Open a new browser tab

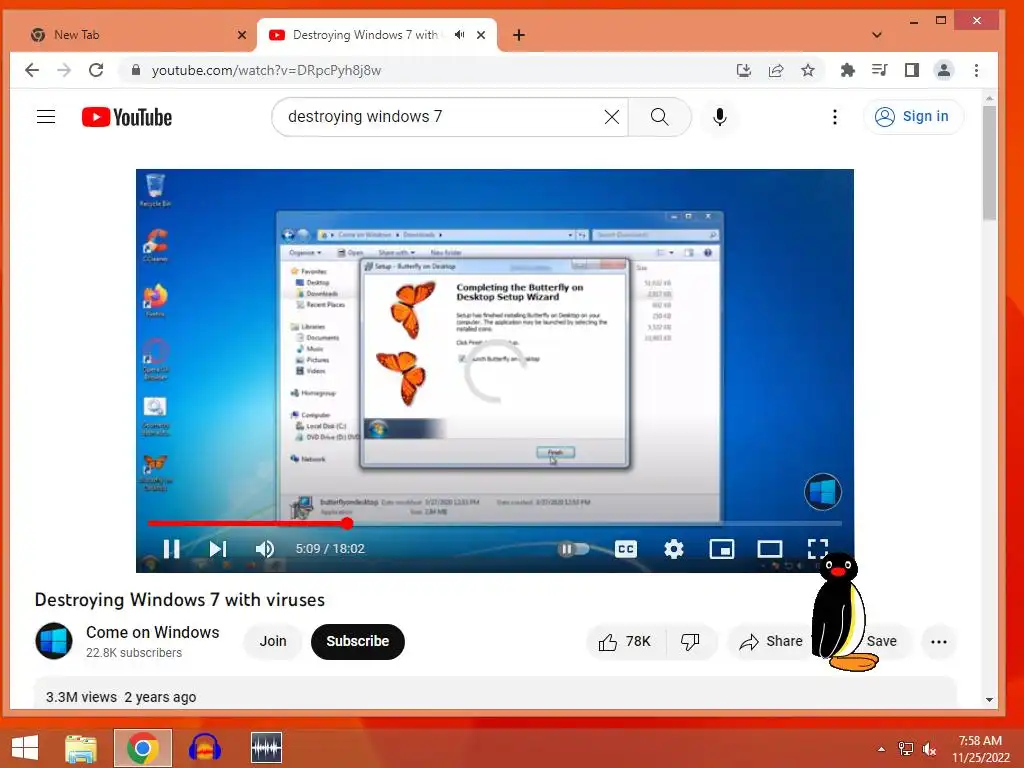tap(519, 35)
